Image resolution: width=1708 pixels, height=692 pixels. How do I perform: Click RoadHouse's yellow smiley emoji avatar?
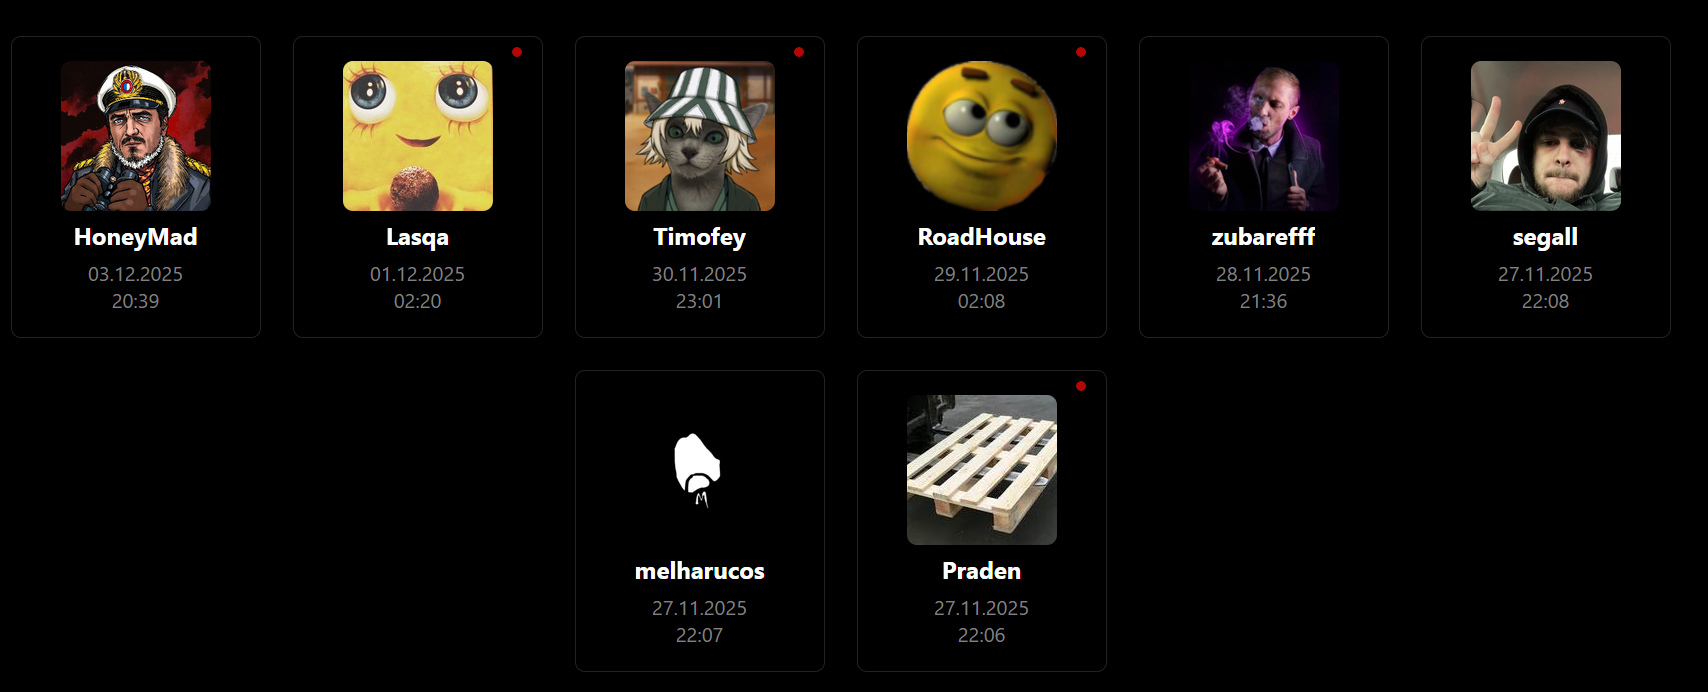pyautogui.click(x=982, y=136)
